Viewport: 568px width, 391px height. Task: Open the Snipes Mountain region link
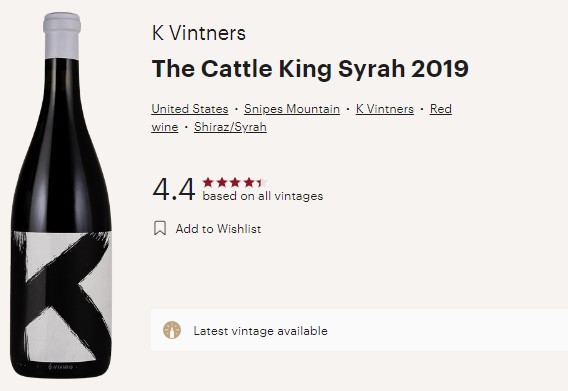point(292,109)
